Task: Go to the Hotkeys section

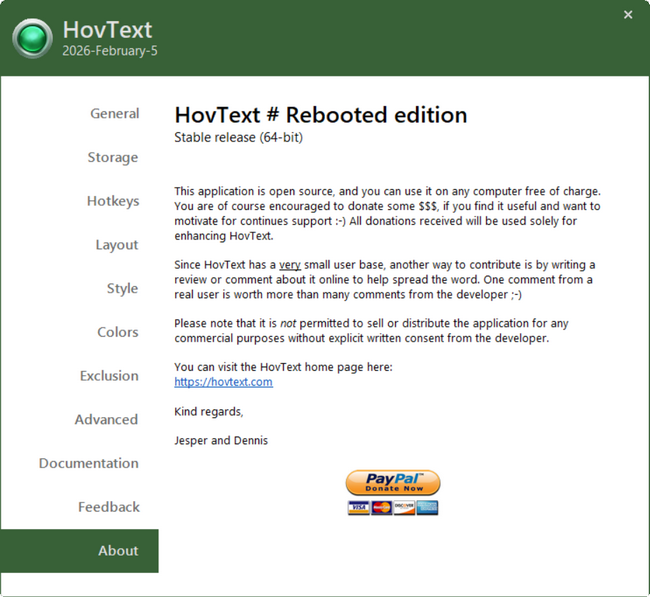Action: point(112,201)
